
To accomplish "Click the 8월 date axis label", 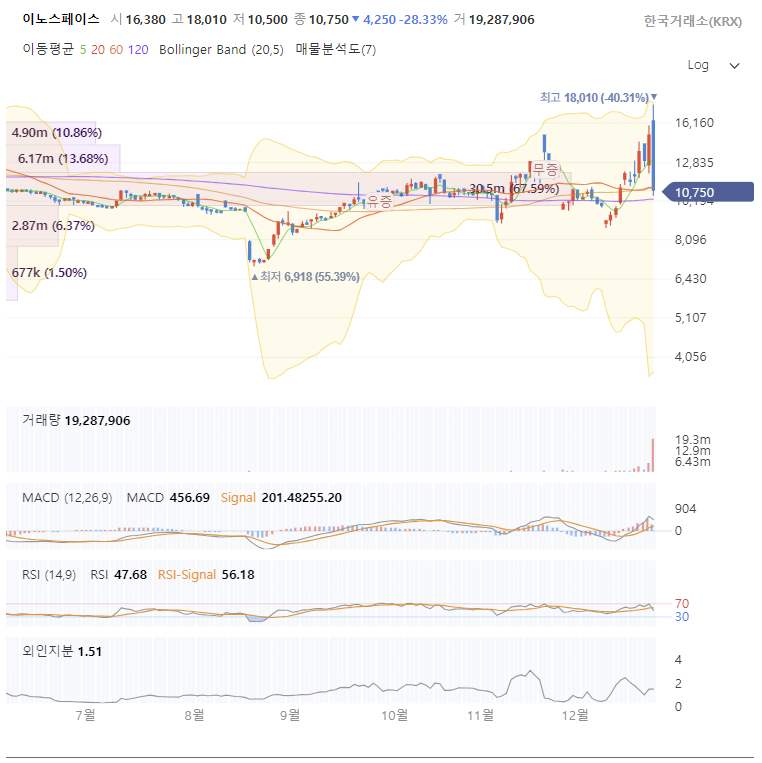I will [194, 715].
